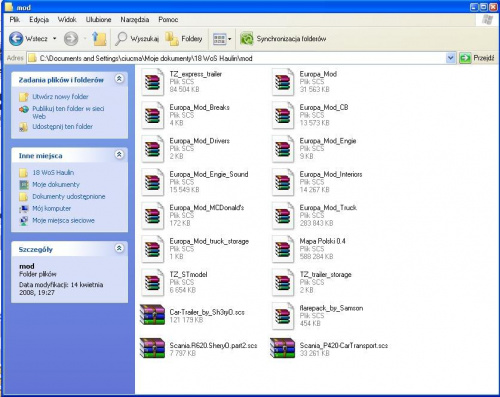Viewport: 500px width, 397px height.
Task: Click the Europa_Mod_Truck file name text
Action: 328,208
